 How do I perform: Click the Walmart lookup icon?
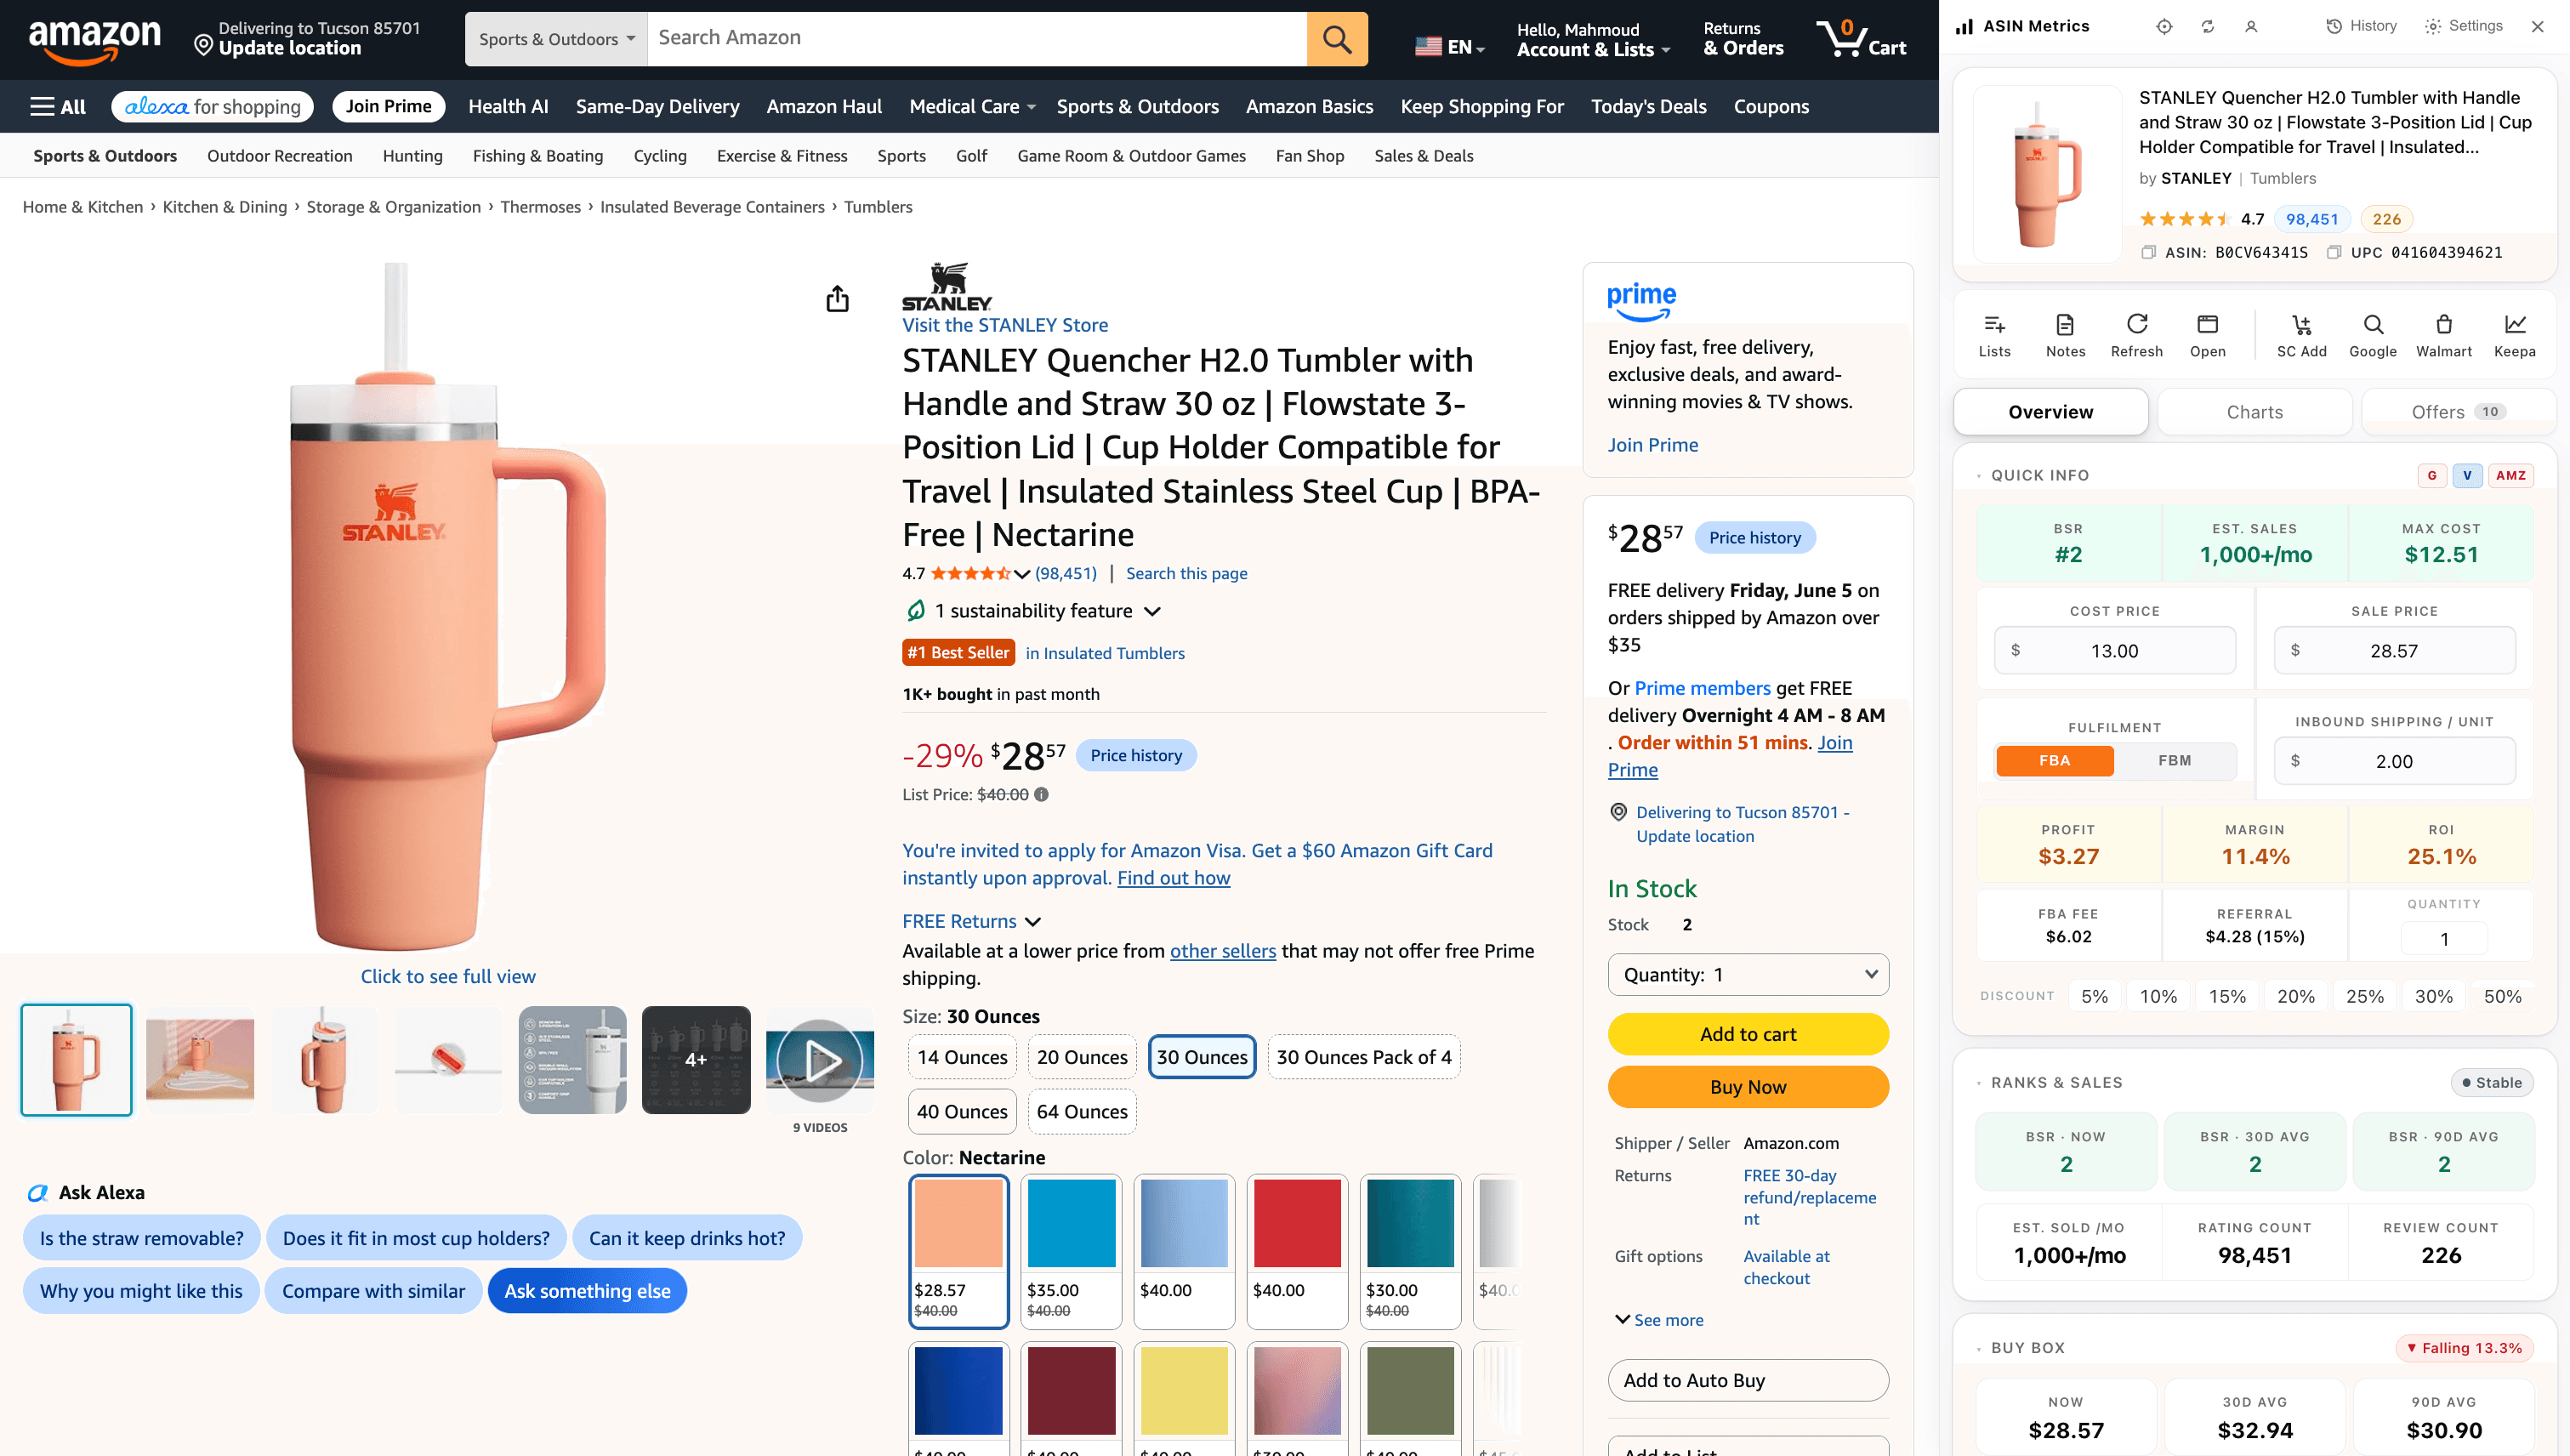2443,336
